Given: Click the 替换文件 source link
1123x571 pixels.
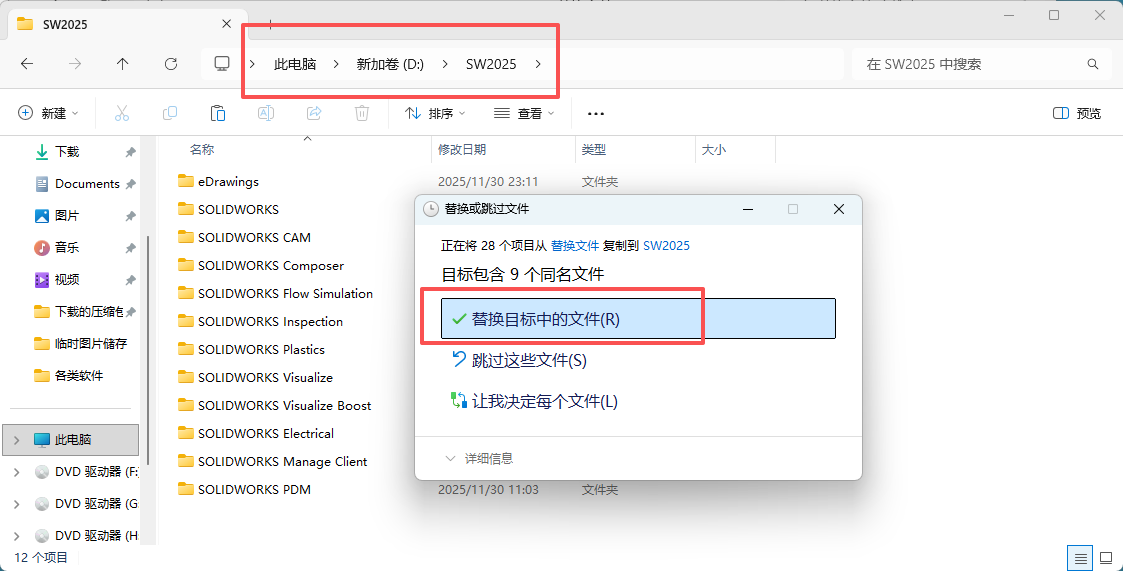Looking at the screenshot, I should 574,246.
